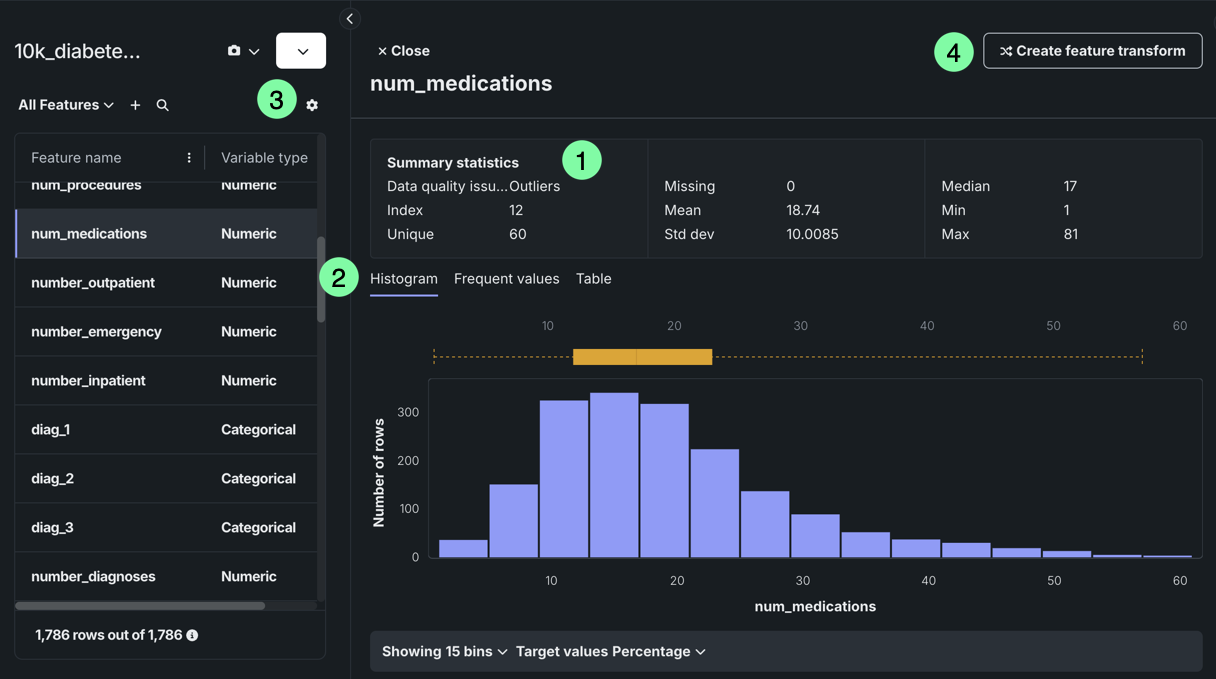The height and width of the screenshot is (679, 1216).
Task: Open Target values Percentage dropdown
Action: coord(610,651)
